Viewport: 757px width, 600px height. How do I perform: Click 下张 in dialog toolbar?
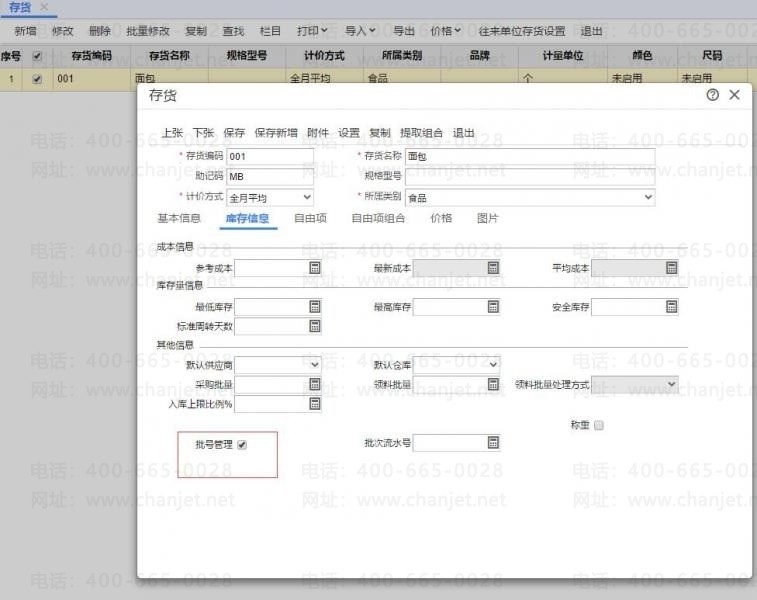pyautogui.click(x=203, y=133)
